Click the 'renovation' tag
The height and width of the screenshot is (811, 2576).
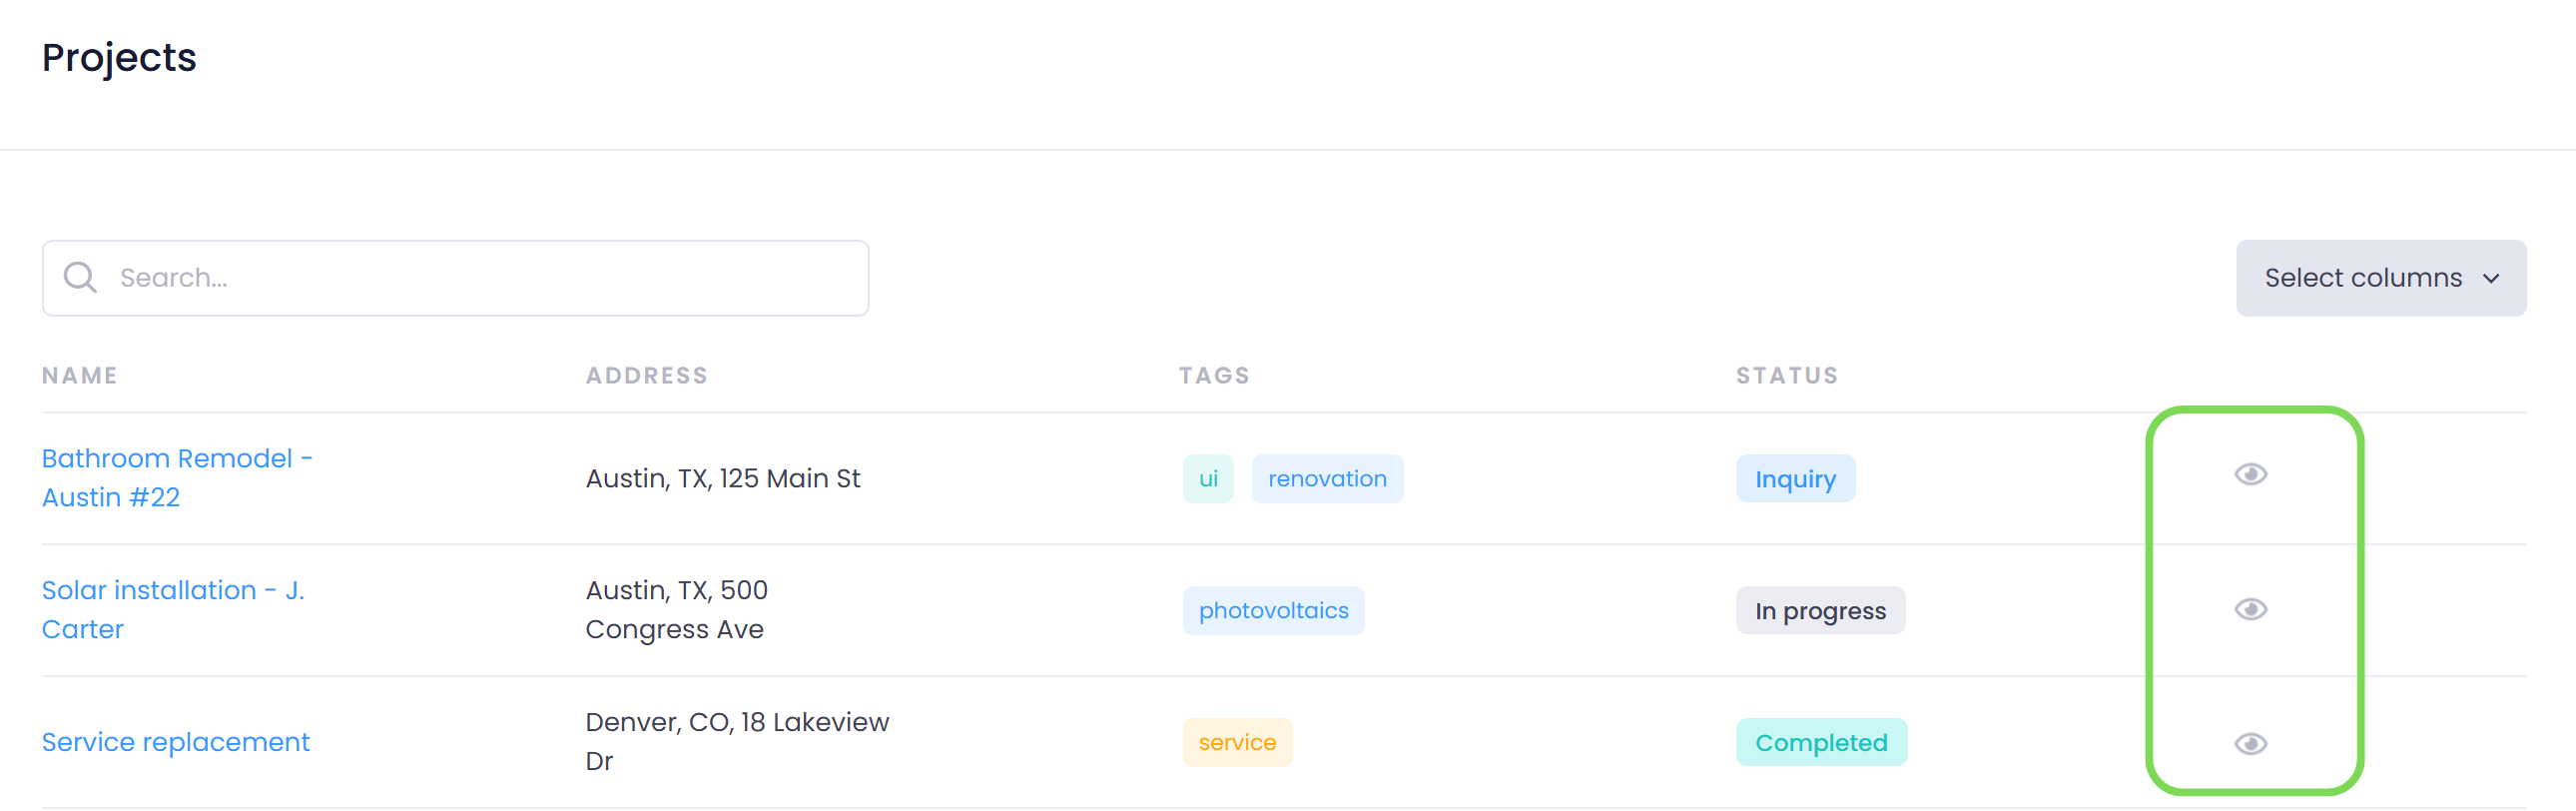[x=1326, y=479]
